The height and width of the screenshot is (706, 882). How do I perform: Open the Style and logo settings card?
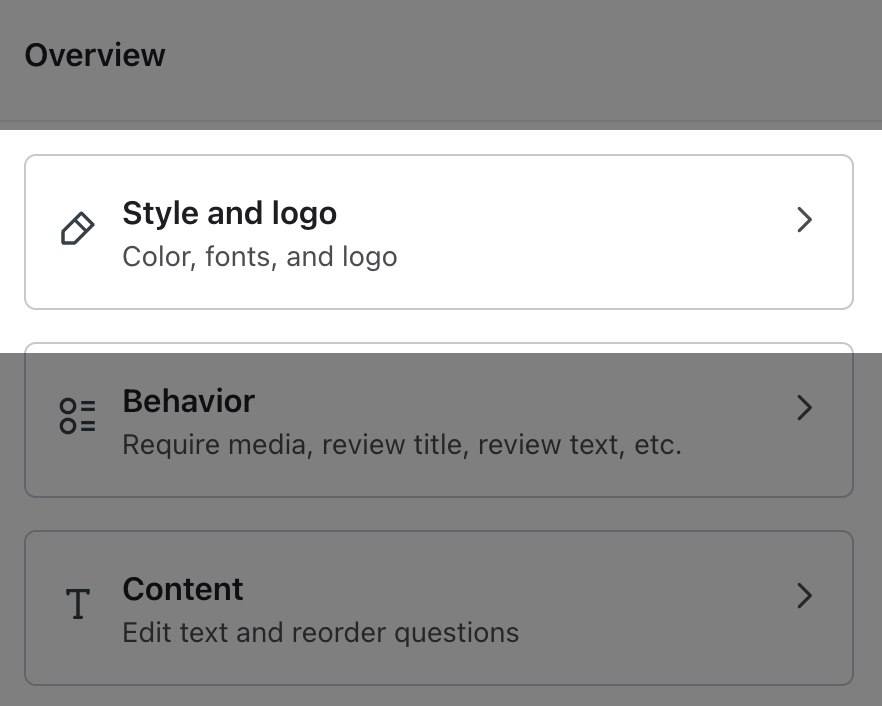440,231
